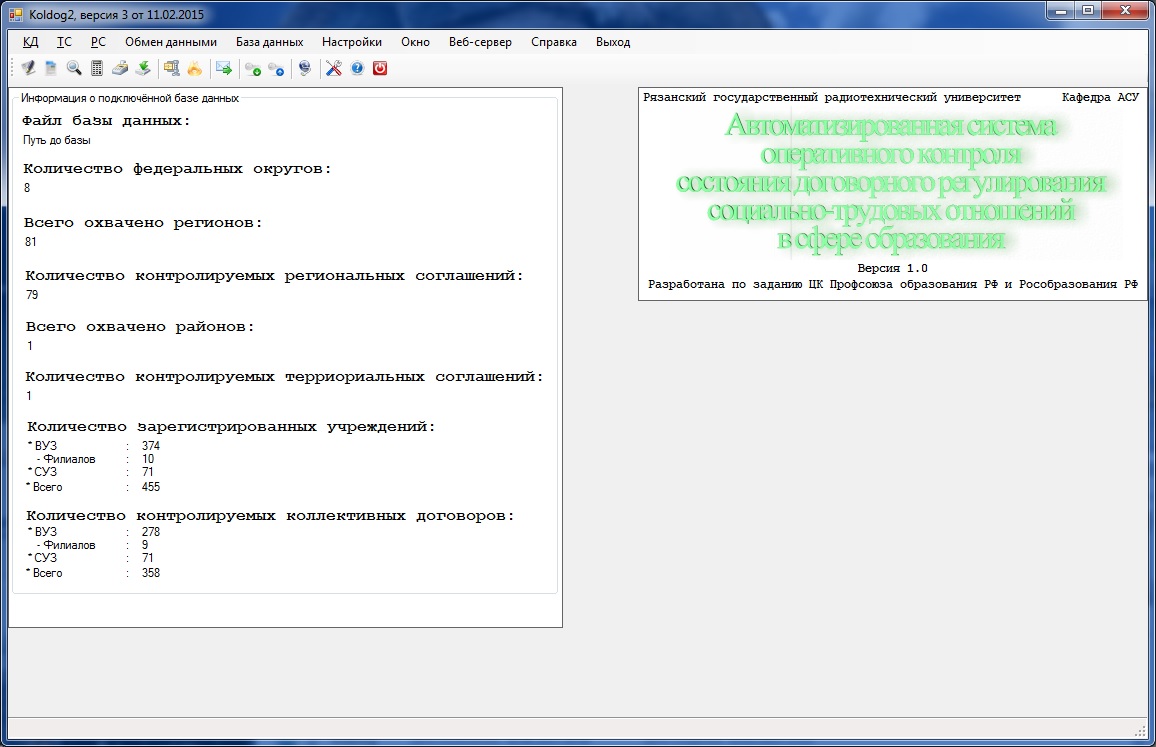The width and height of the screenshot is (1156, 747).
Task: Click the registered ВУЗ value 374
Action: (x=150, y=445)
